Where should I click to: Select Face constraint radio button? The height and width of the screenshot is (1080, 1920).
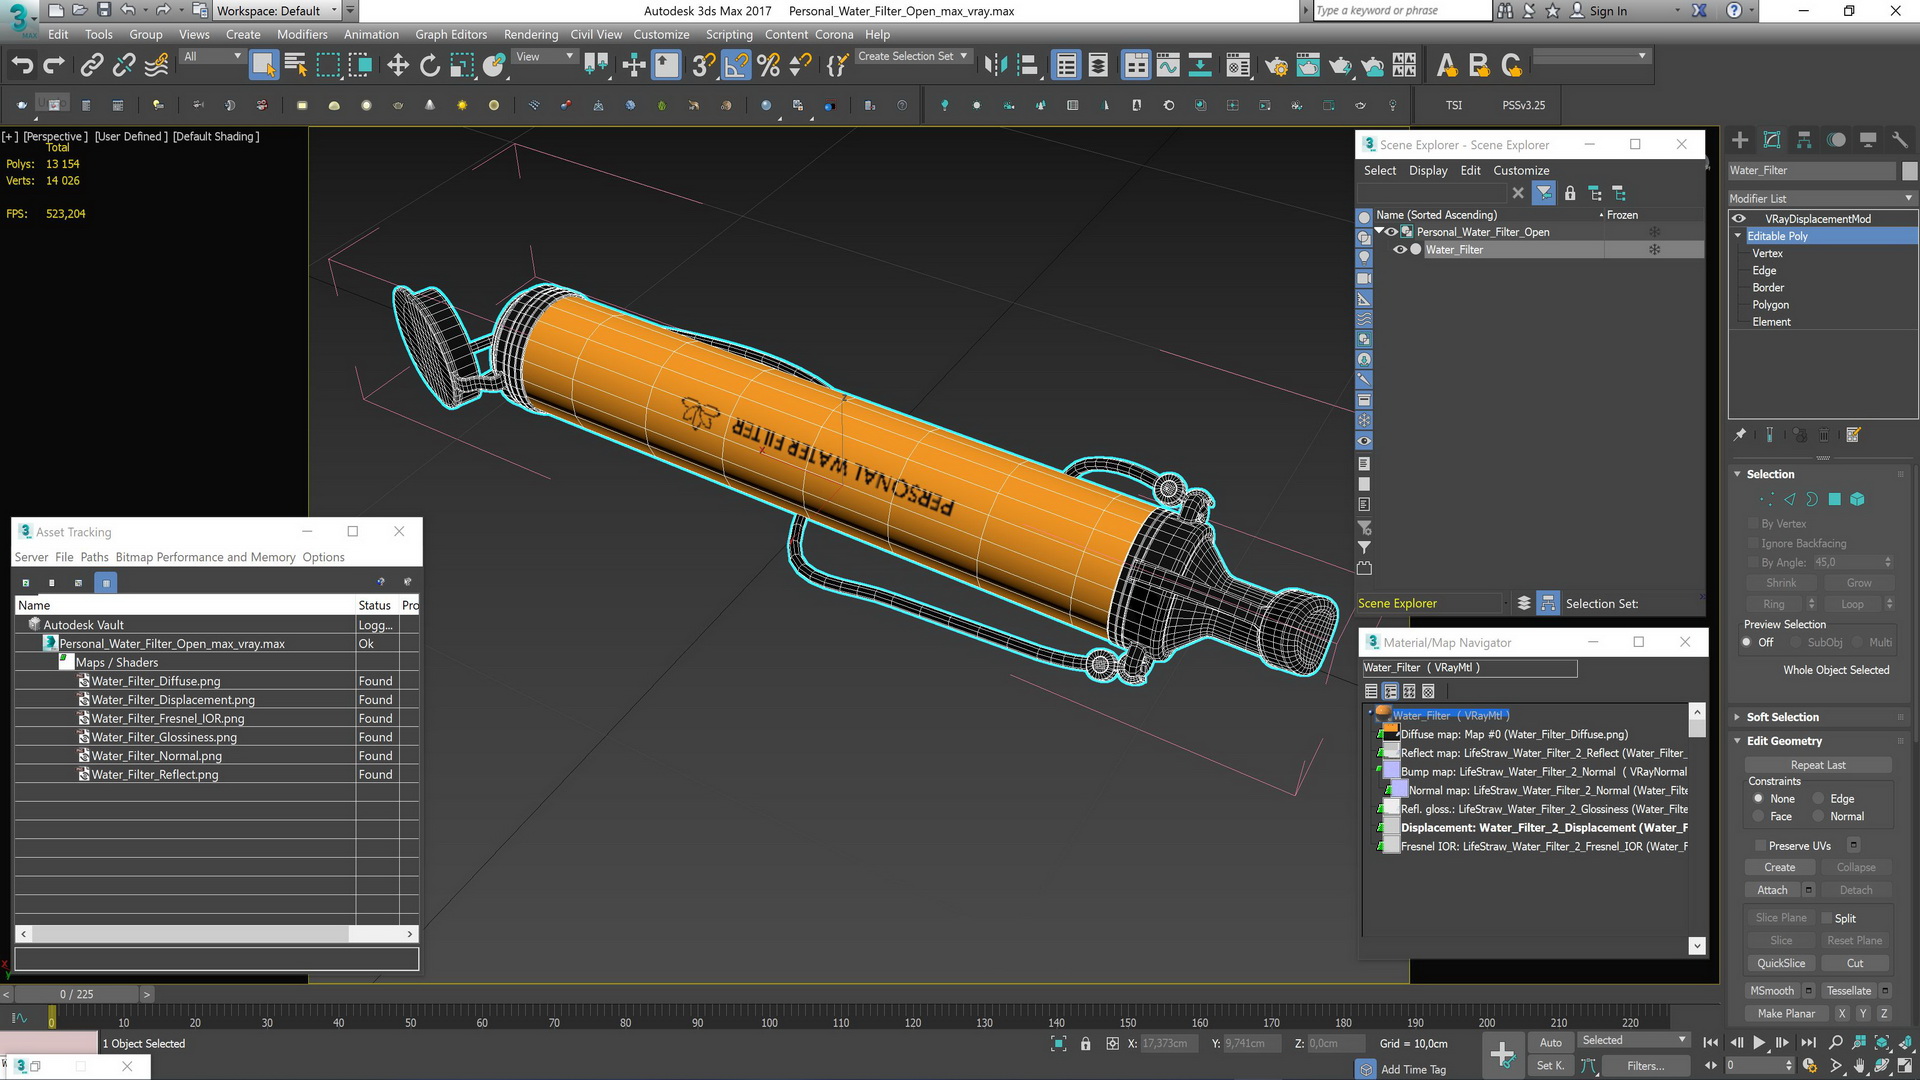pos(1758,817)
